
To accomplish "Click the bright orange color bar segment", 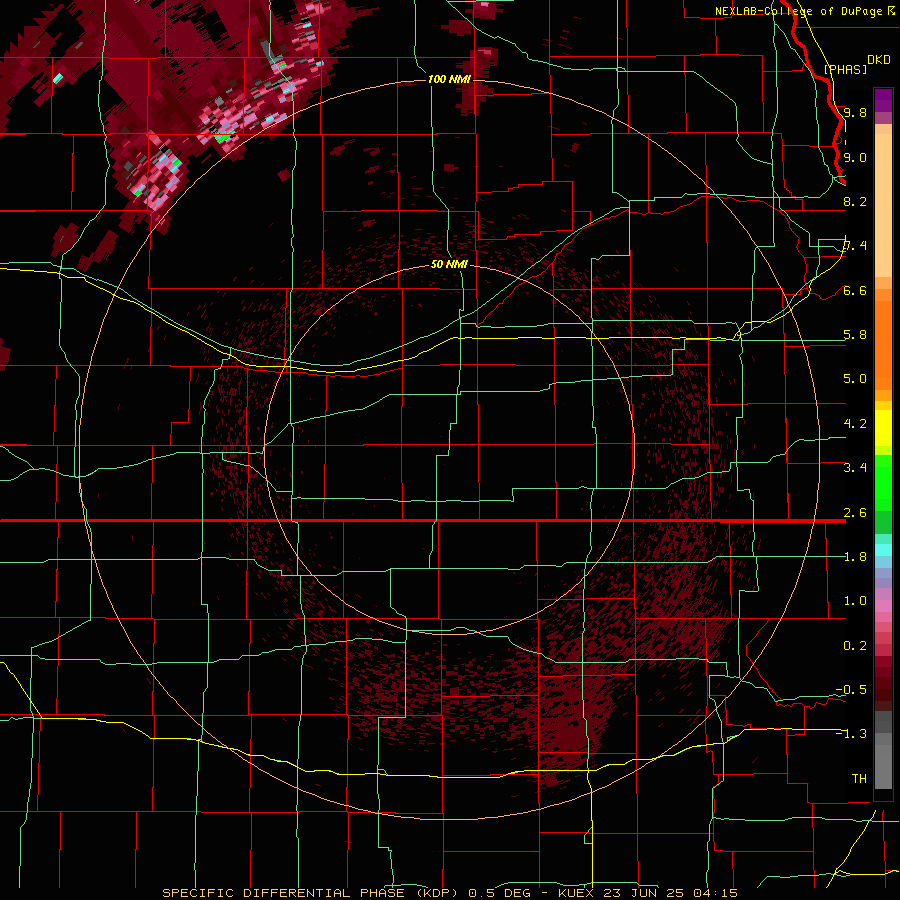I will [x=883, y=346].
